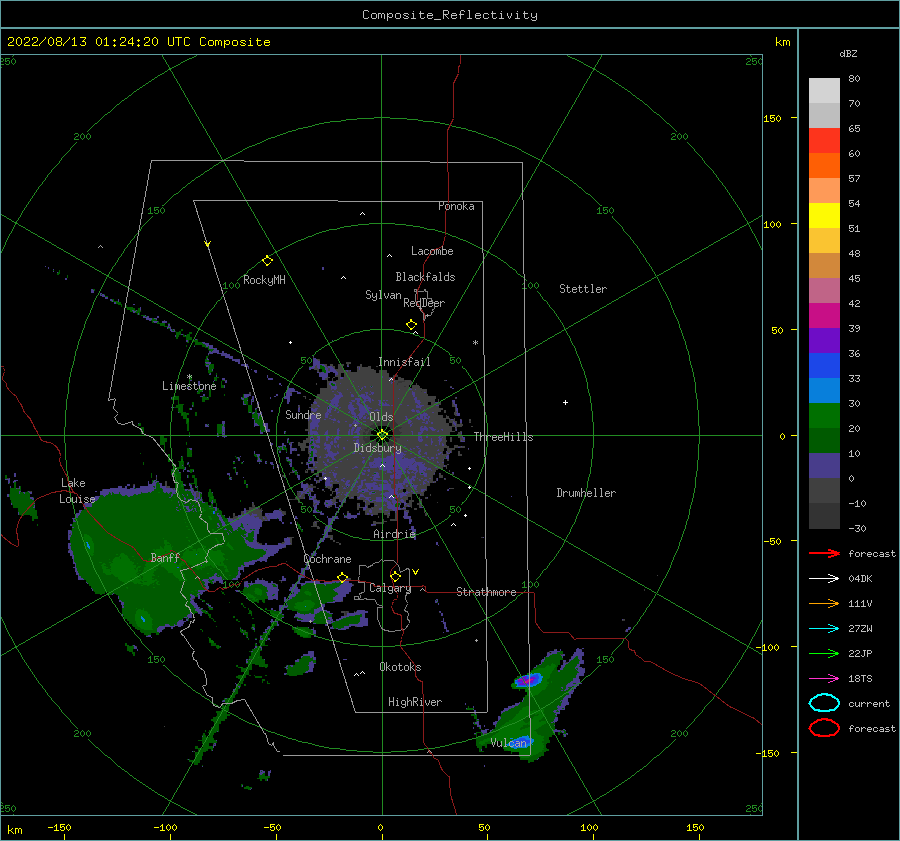This screenshot has height=841, width=900.
Task: Click the yellow V marker east of Calgary
Action: [x=415, y=572]
